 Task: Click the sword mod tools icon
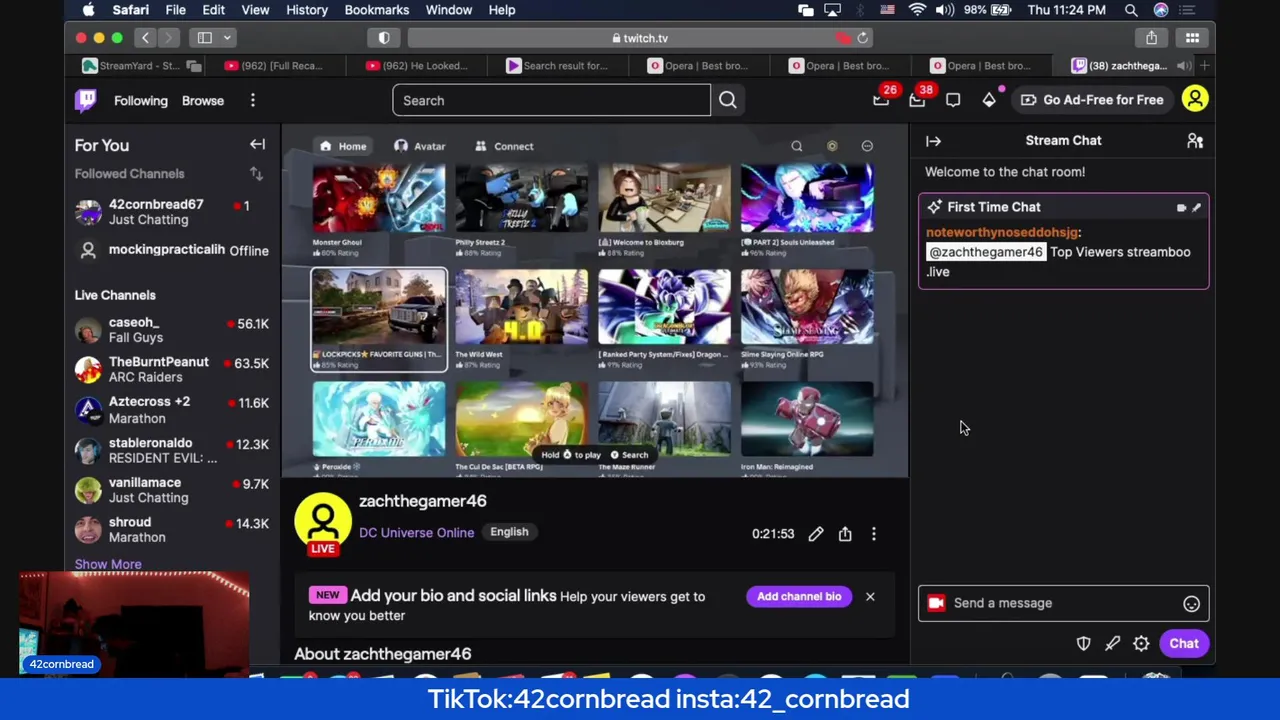(x=1112, y=644)
